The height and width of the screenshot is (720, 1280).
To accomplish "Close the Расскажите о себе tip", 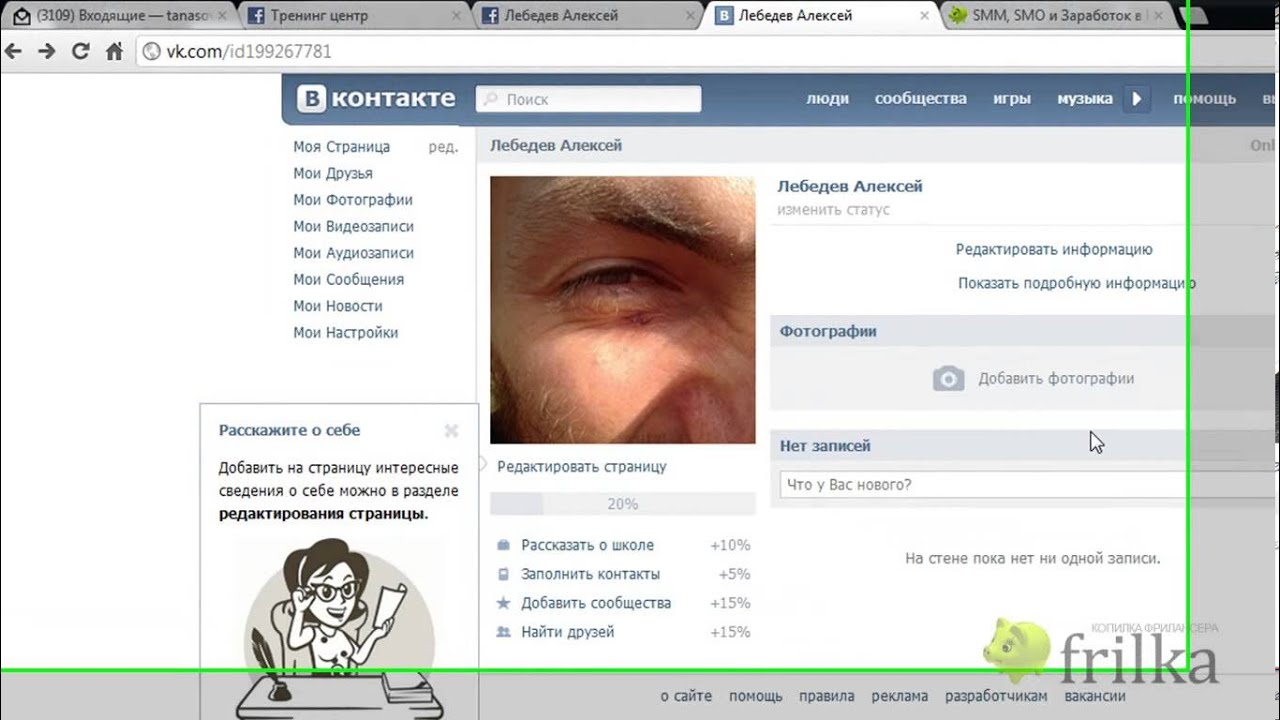I will 451,430.
